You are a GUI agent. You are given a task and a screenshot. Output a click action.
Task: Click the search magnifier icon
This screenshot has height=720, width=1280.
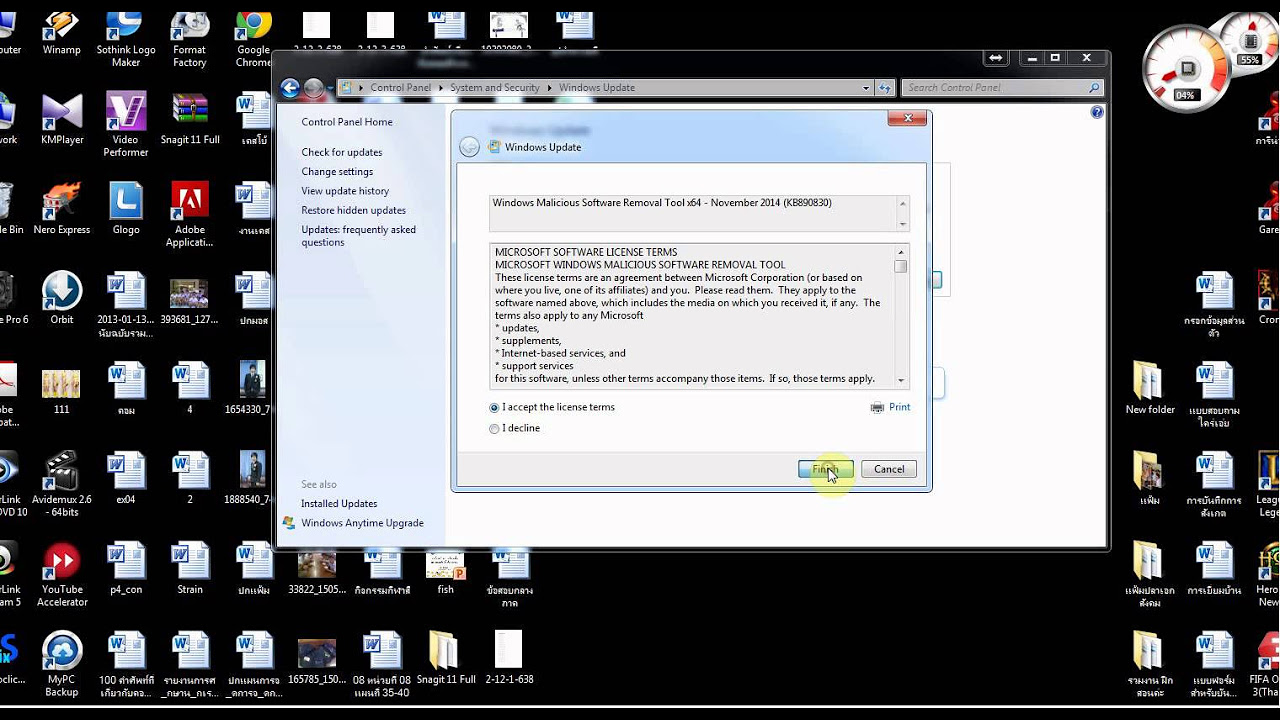click(1094, 88)
